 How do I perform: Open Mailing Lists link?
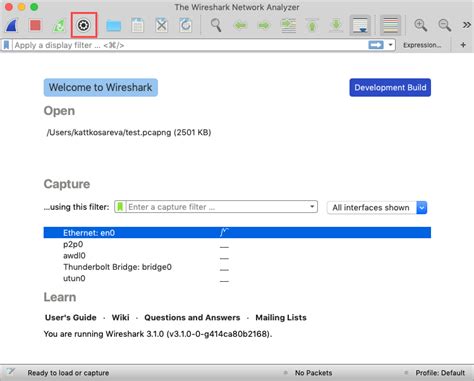click(x=281, y=317)
